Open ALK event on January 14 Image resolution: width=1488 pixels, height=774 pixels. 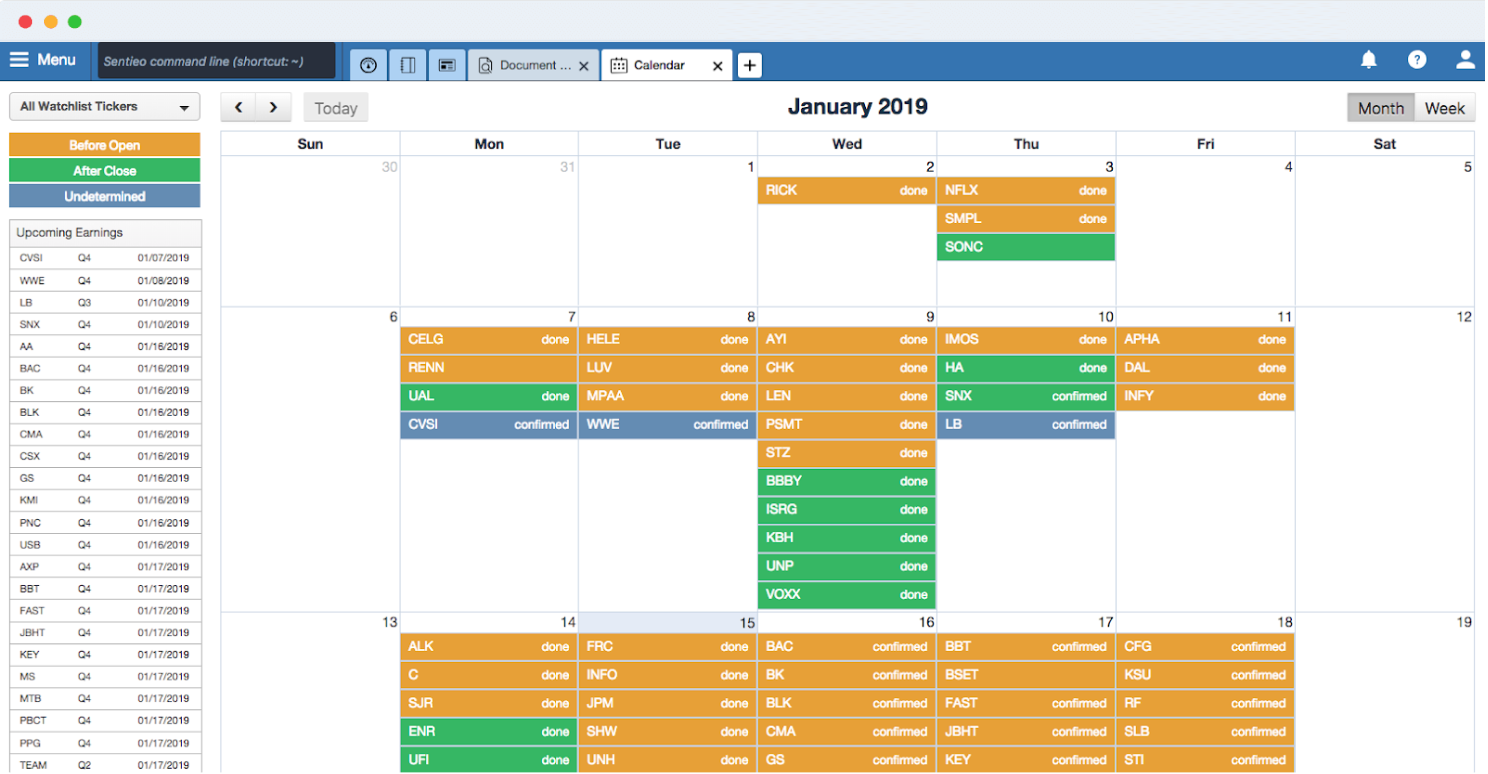click(x=489, y=647)
